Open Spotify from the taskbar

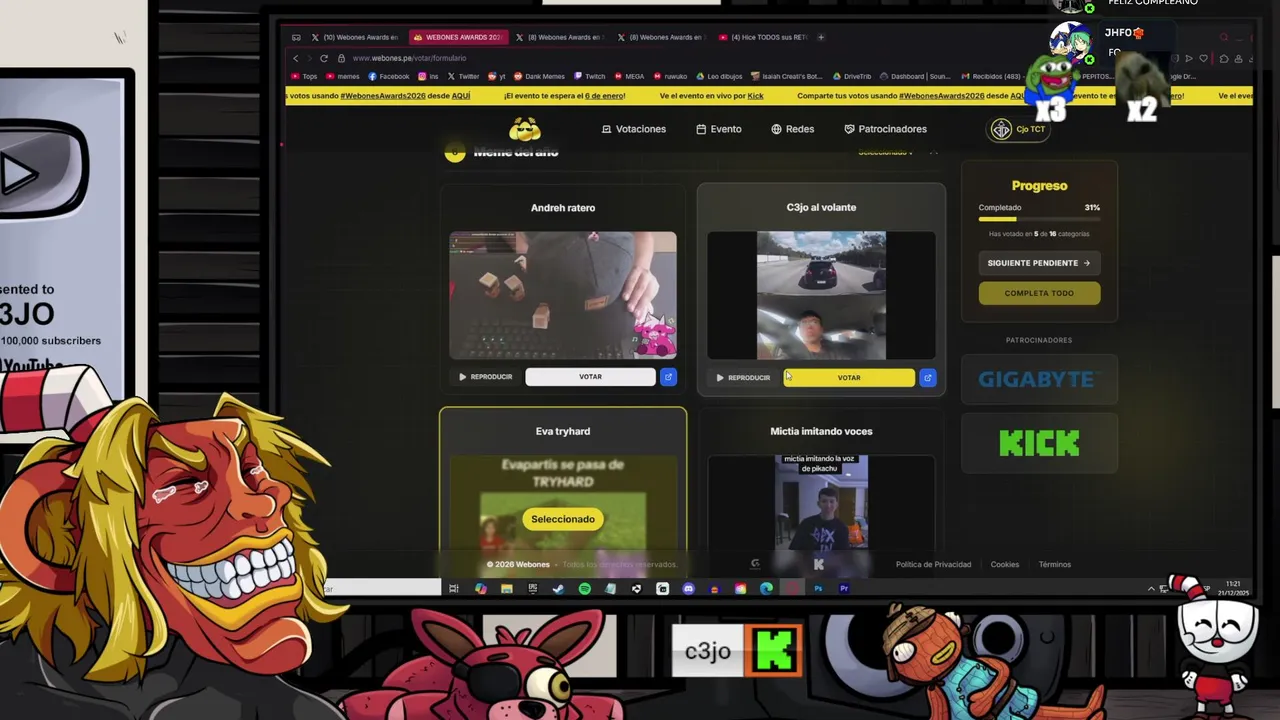click(584, 589)
